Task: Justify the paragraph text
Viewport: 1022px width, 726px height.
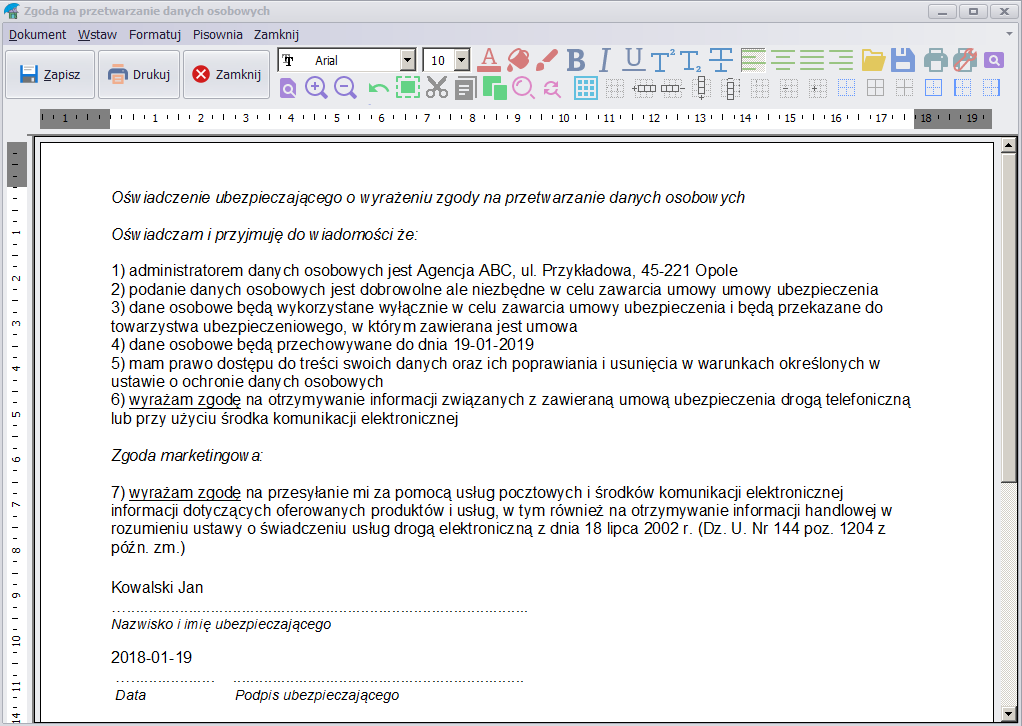Action: click(x=811, y=61)
